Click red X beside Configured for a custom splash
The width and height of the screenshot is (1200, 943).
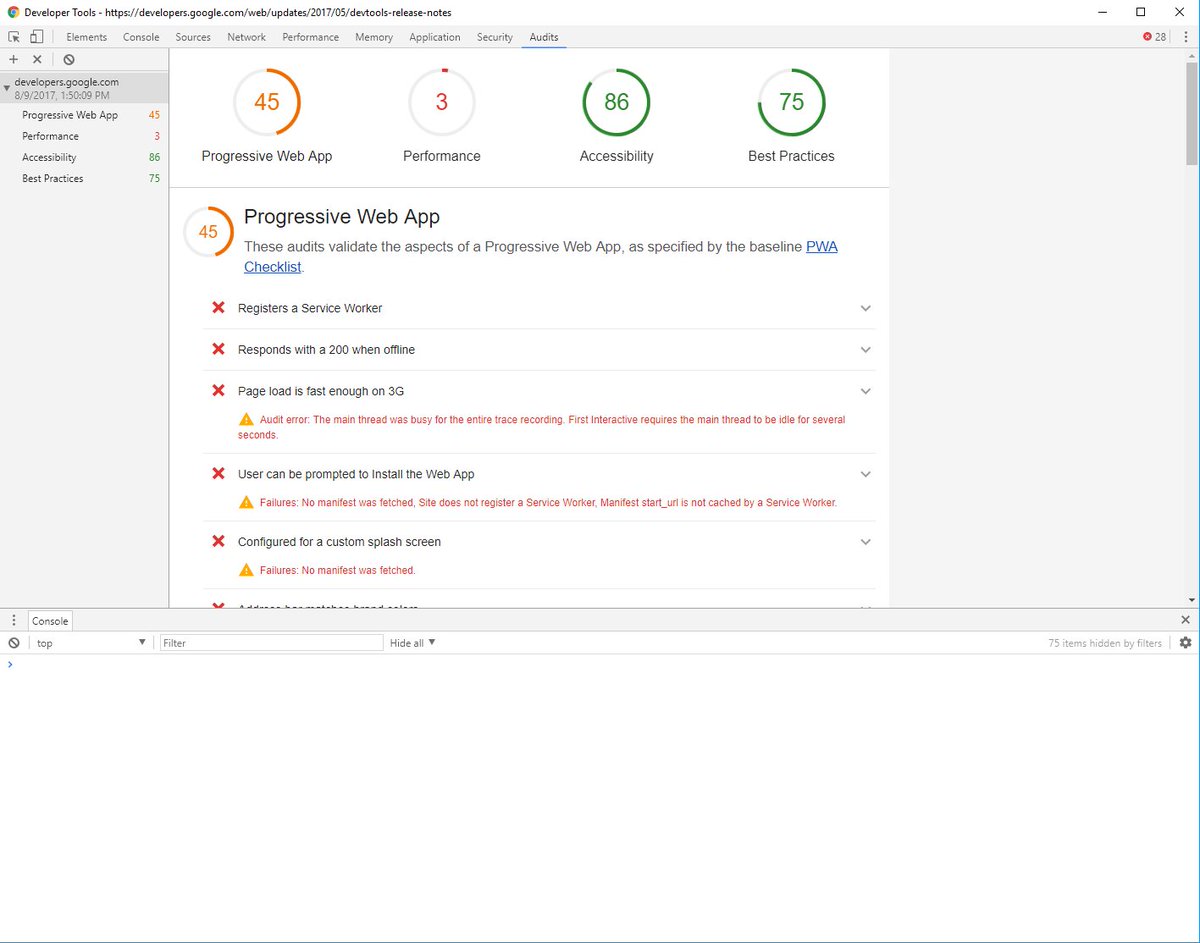[218, 541]
